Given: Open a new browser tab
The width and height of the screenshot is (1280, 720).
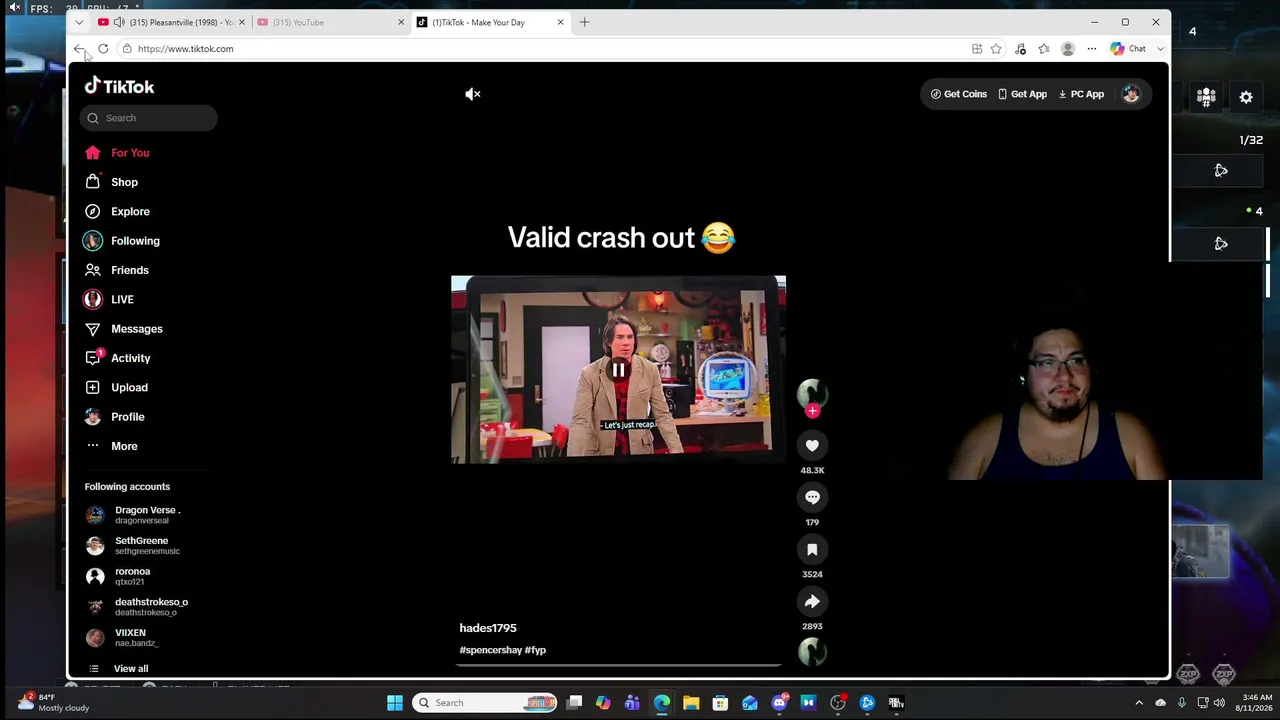Looking at the screenshot, I should 585,22.
